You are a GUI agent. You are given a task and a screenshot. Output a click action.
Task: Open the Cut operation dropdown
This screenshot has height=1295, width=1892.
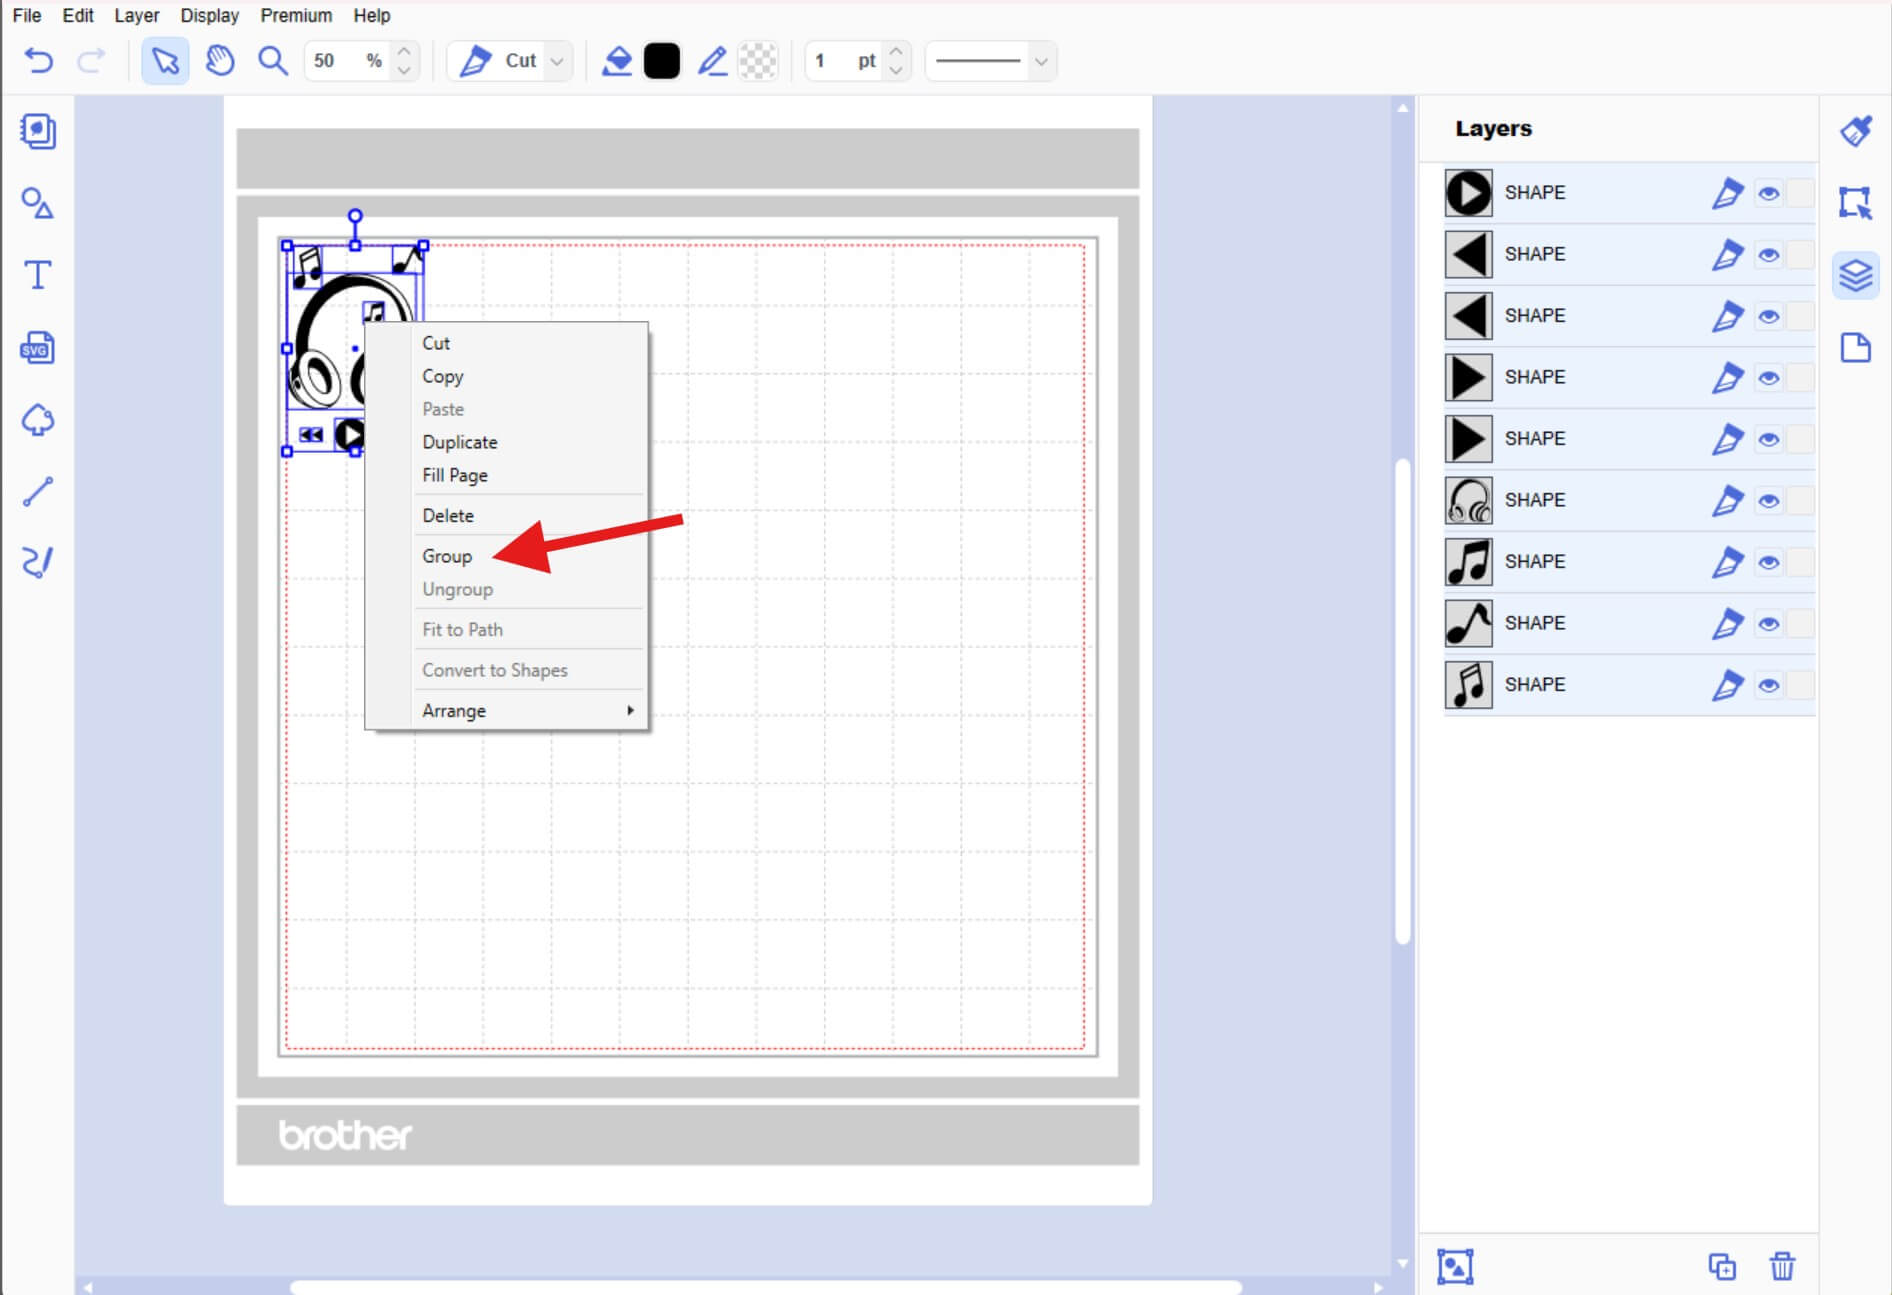click(x=556, y=61)
